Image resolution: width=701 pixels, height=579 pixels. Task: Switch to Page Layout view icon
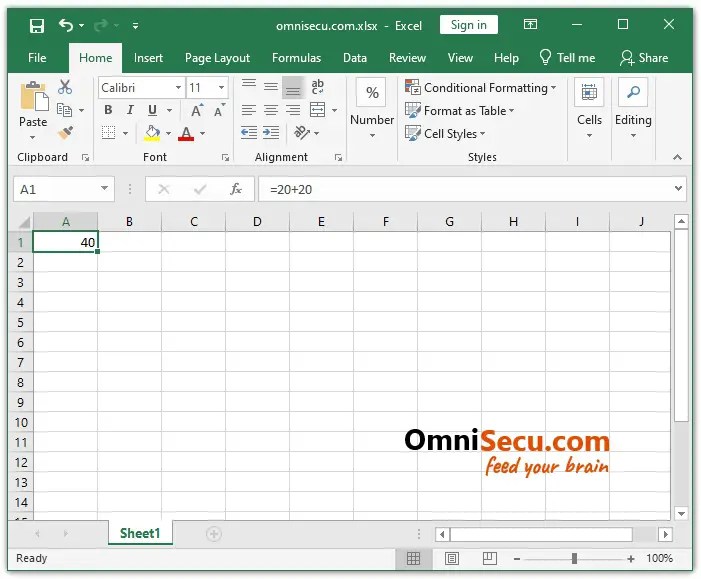click(452, 558)
